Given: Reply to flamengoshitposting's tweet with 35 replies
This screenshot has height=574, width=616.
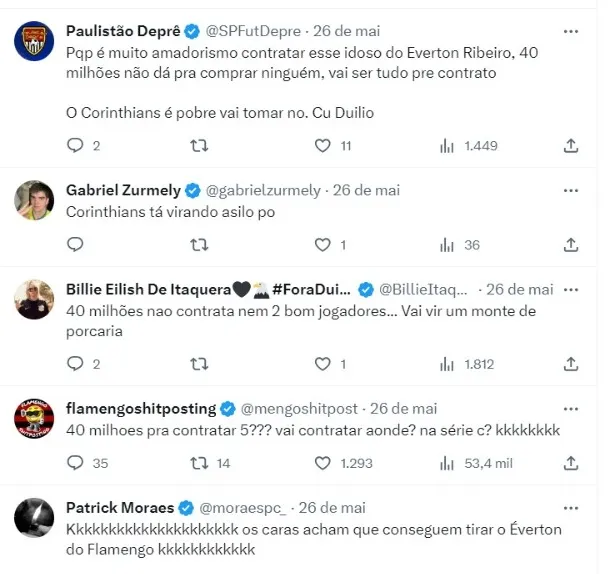Looking at the screenshot, I should (75, 463).
